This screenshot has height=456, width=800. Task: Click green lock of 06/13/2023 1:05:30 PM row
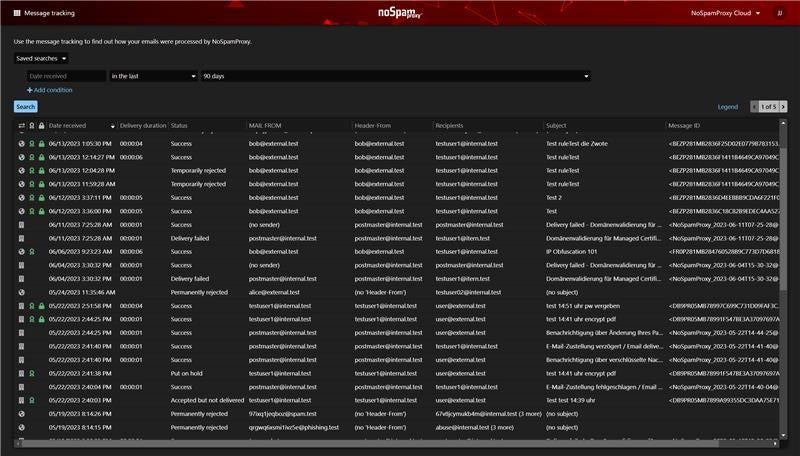[42, 144]
